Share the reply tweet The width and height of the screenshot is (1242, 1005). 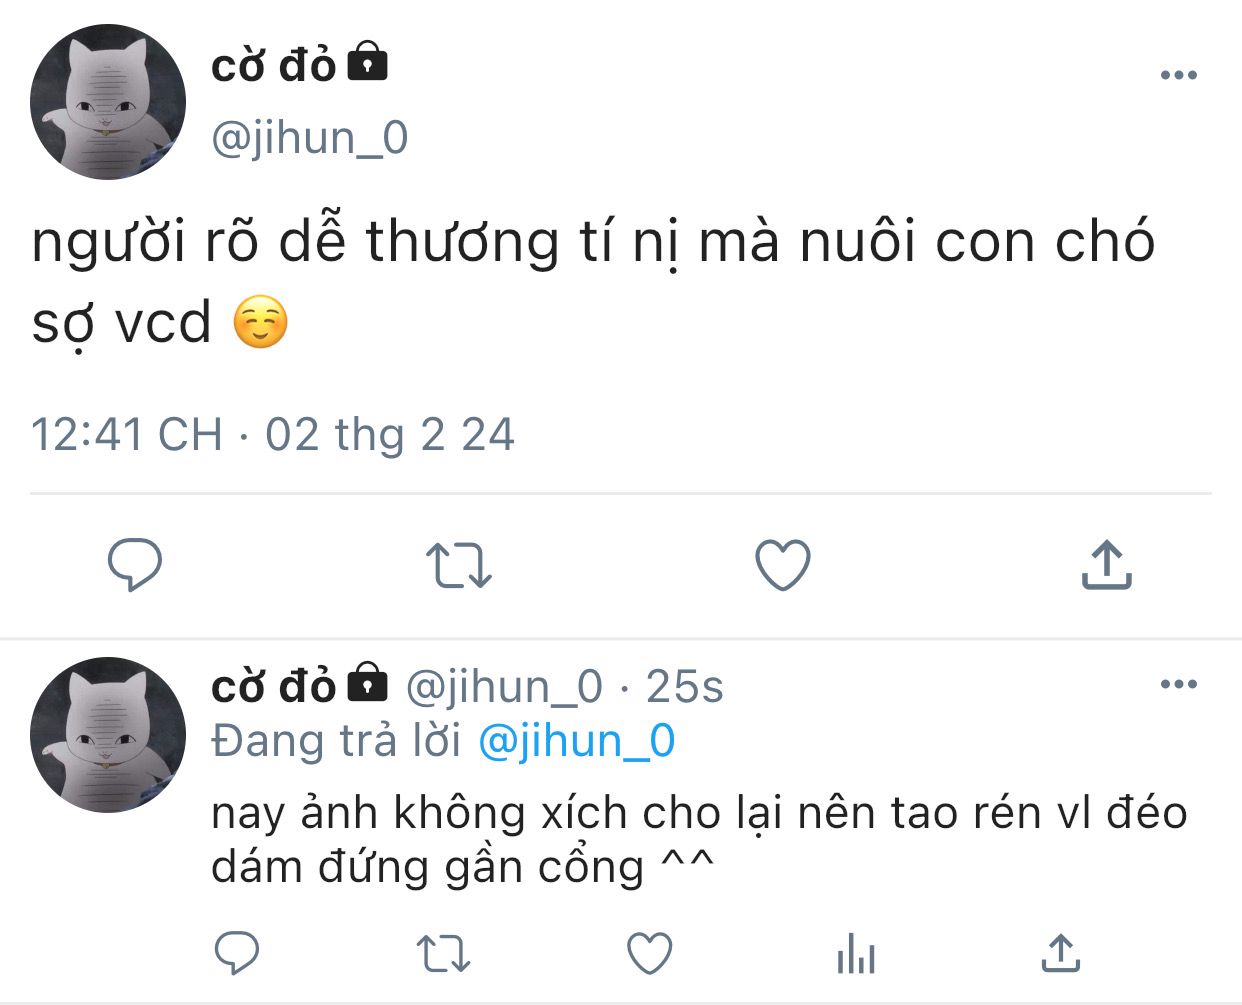(x=1061, y=952)
